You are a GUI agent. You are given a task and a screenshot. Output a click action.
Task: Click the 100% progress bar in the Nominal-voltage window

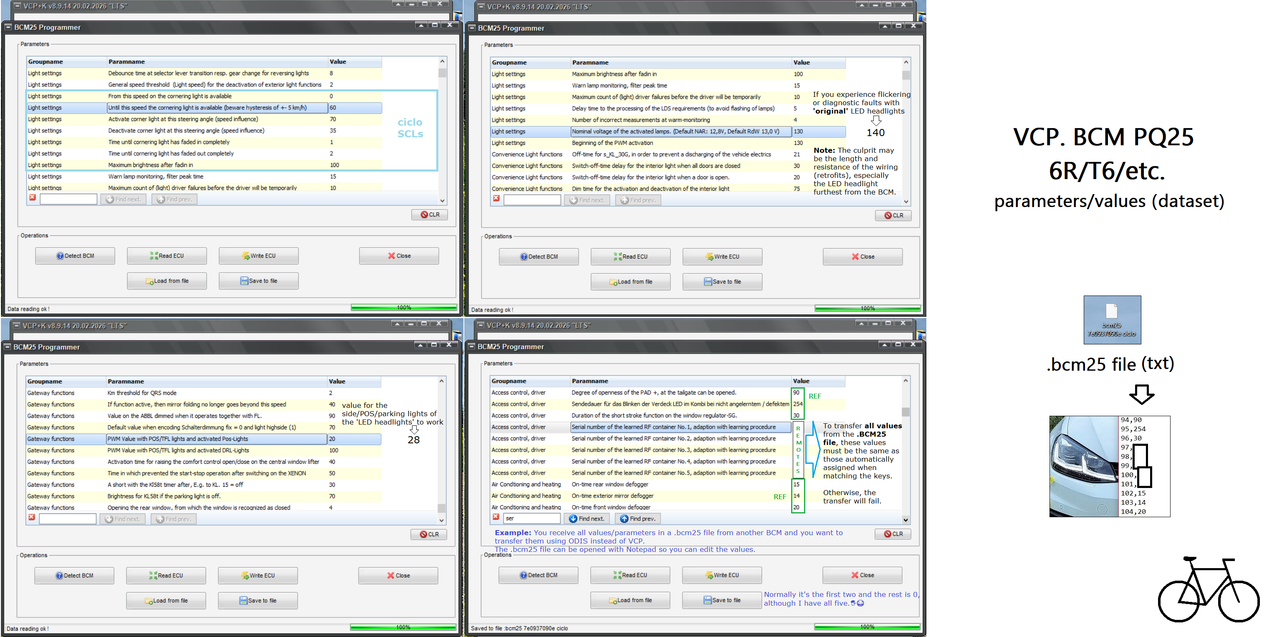coord(869,308)
